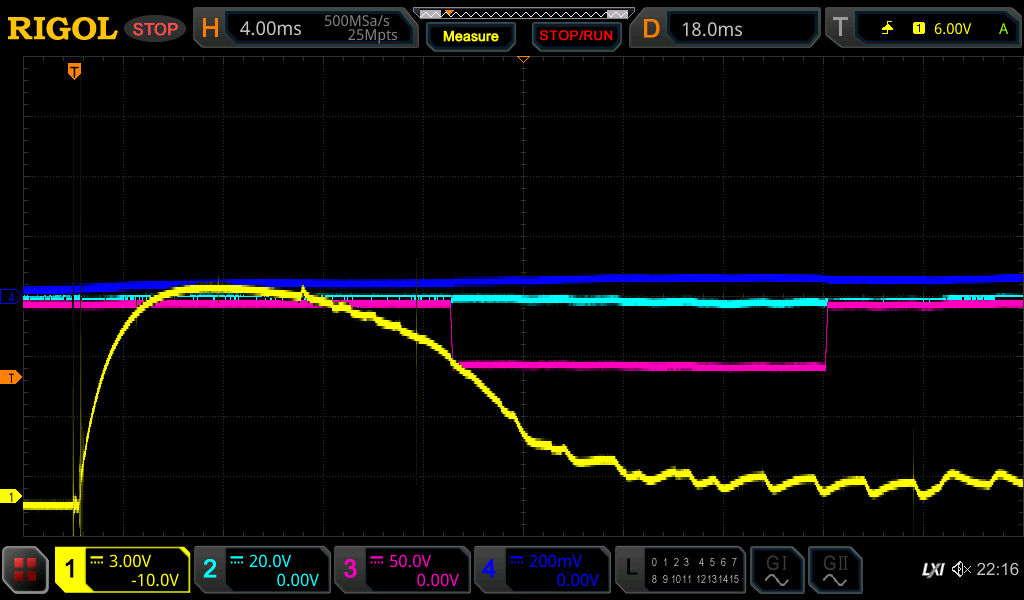Click the waveform memory position bar at top
The width and height of the screenshot is (1024, 600).
pyautogui.click(x=523, y=13)
